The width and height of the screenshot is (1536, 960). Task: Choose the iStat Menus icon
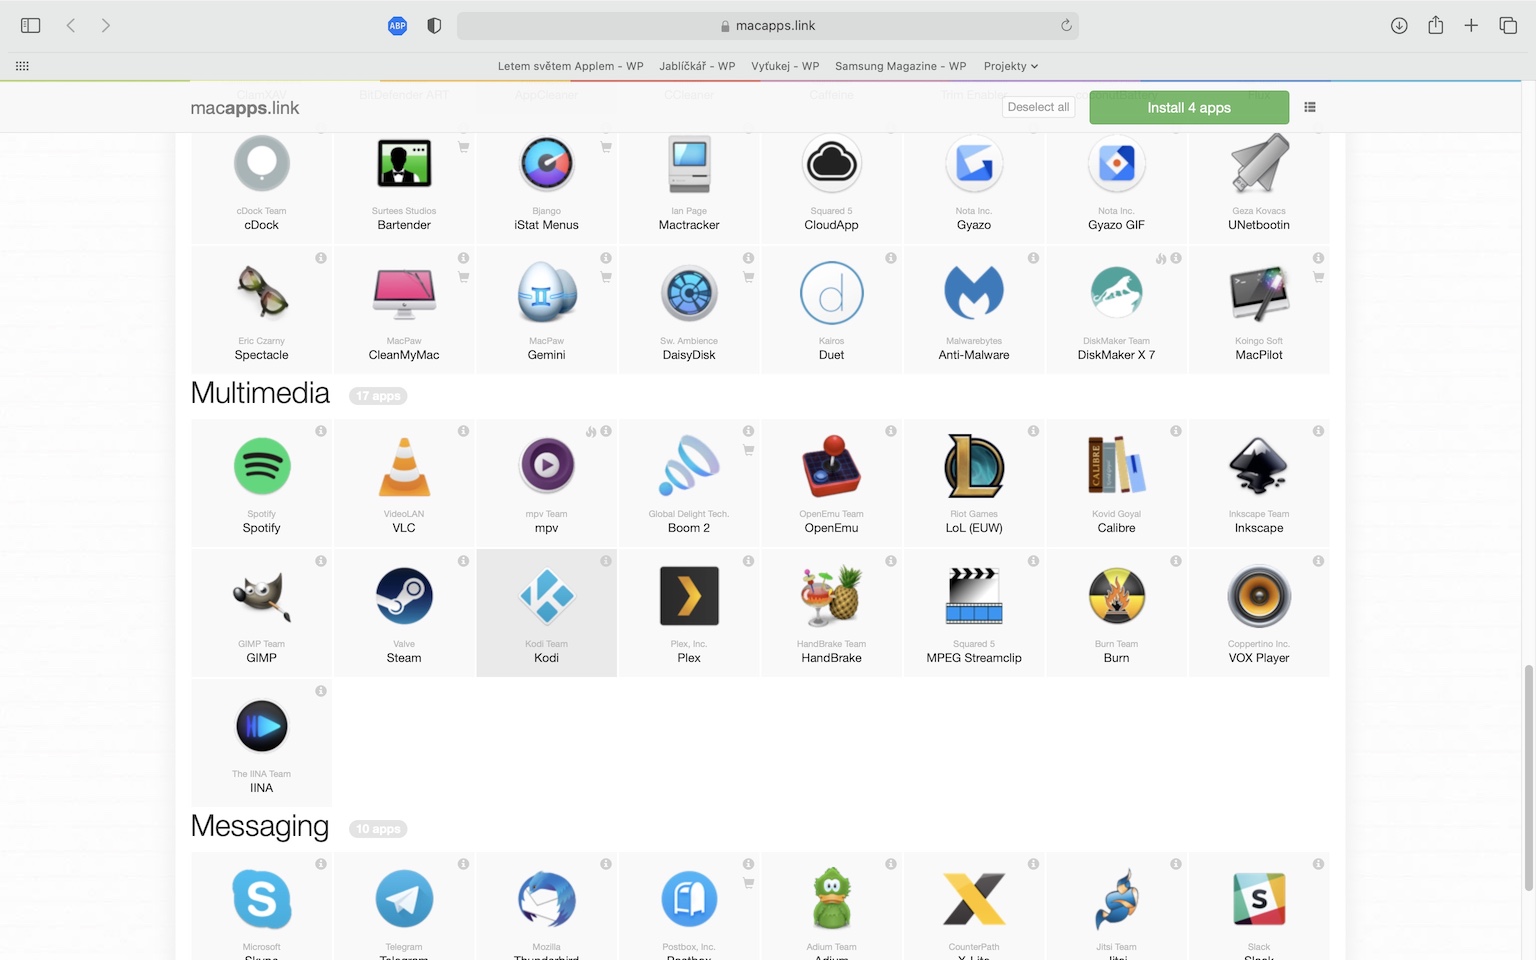[x=547, y=163]
